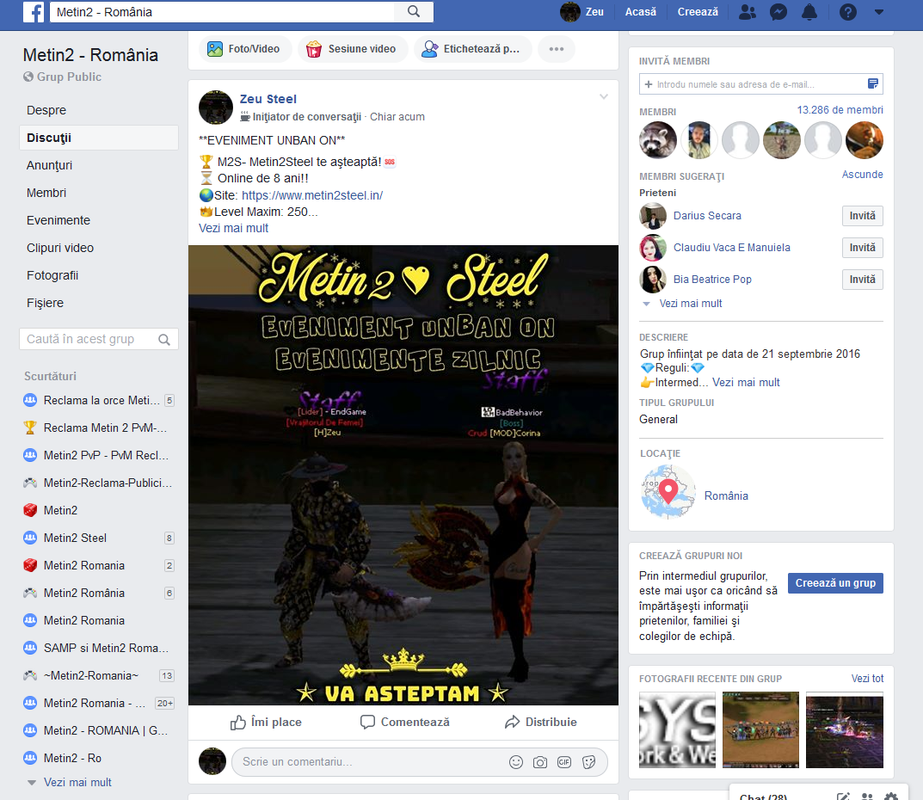Image resolution: width=923 pixels, height=800 pixels.
Task: Expand description Vezi mai mult
Action: point(746,383)
